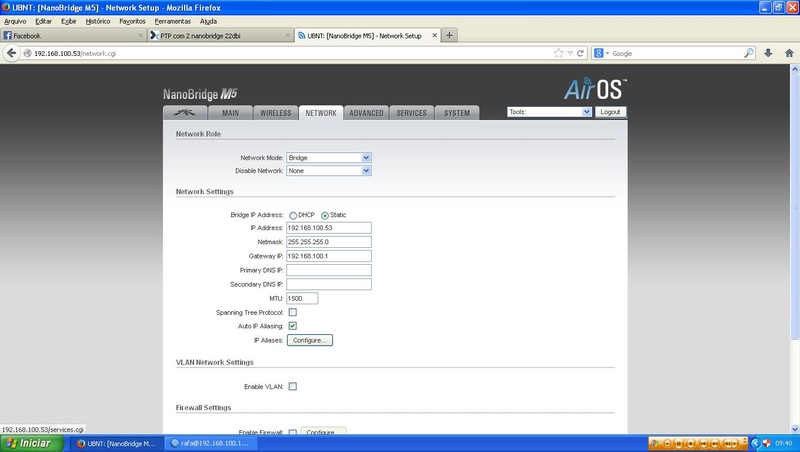Click the Gateway IP input field
This screenshot has height=452, width=800.
[x=329, y=256]
